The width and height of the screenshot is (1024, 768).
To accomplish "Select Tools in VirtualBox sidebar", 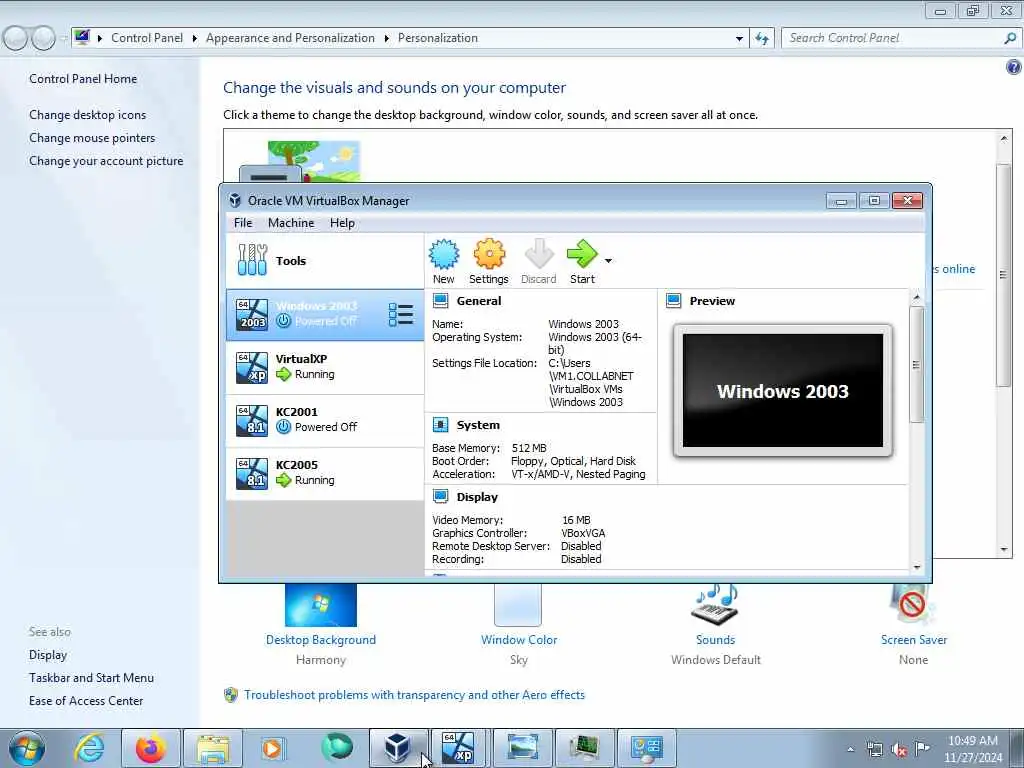I will point(325,261).
